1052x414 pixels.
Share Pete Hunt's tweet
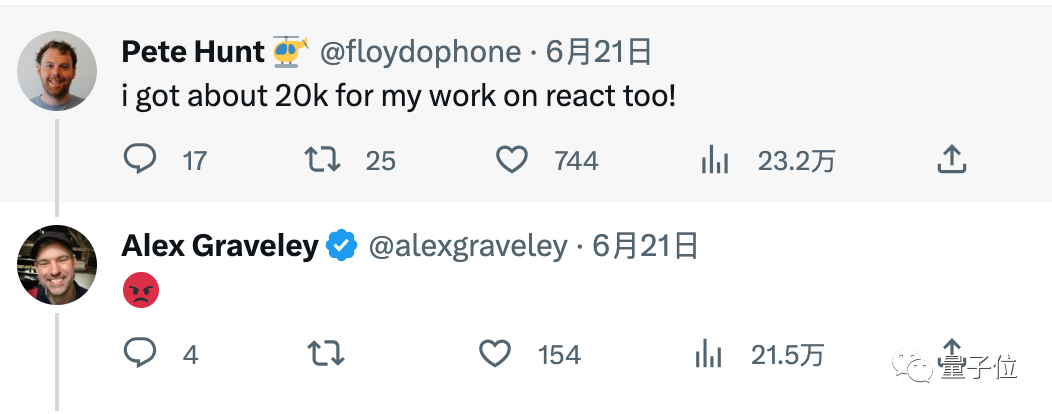coord(952,159)
